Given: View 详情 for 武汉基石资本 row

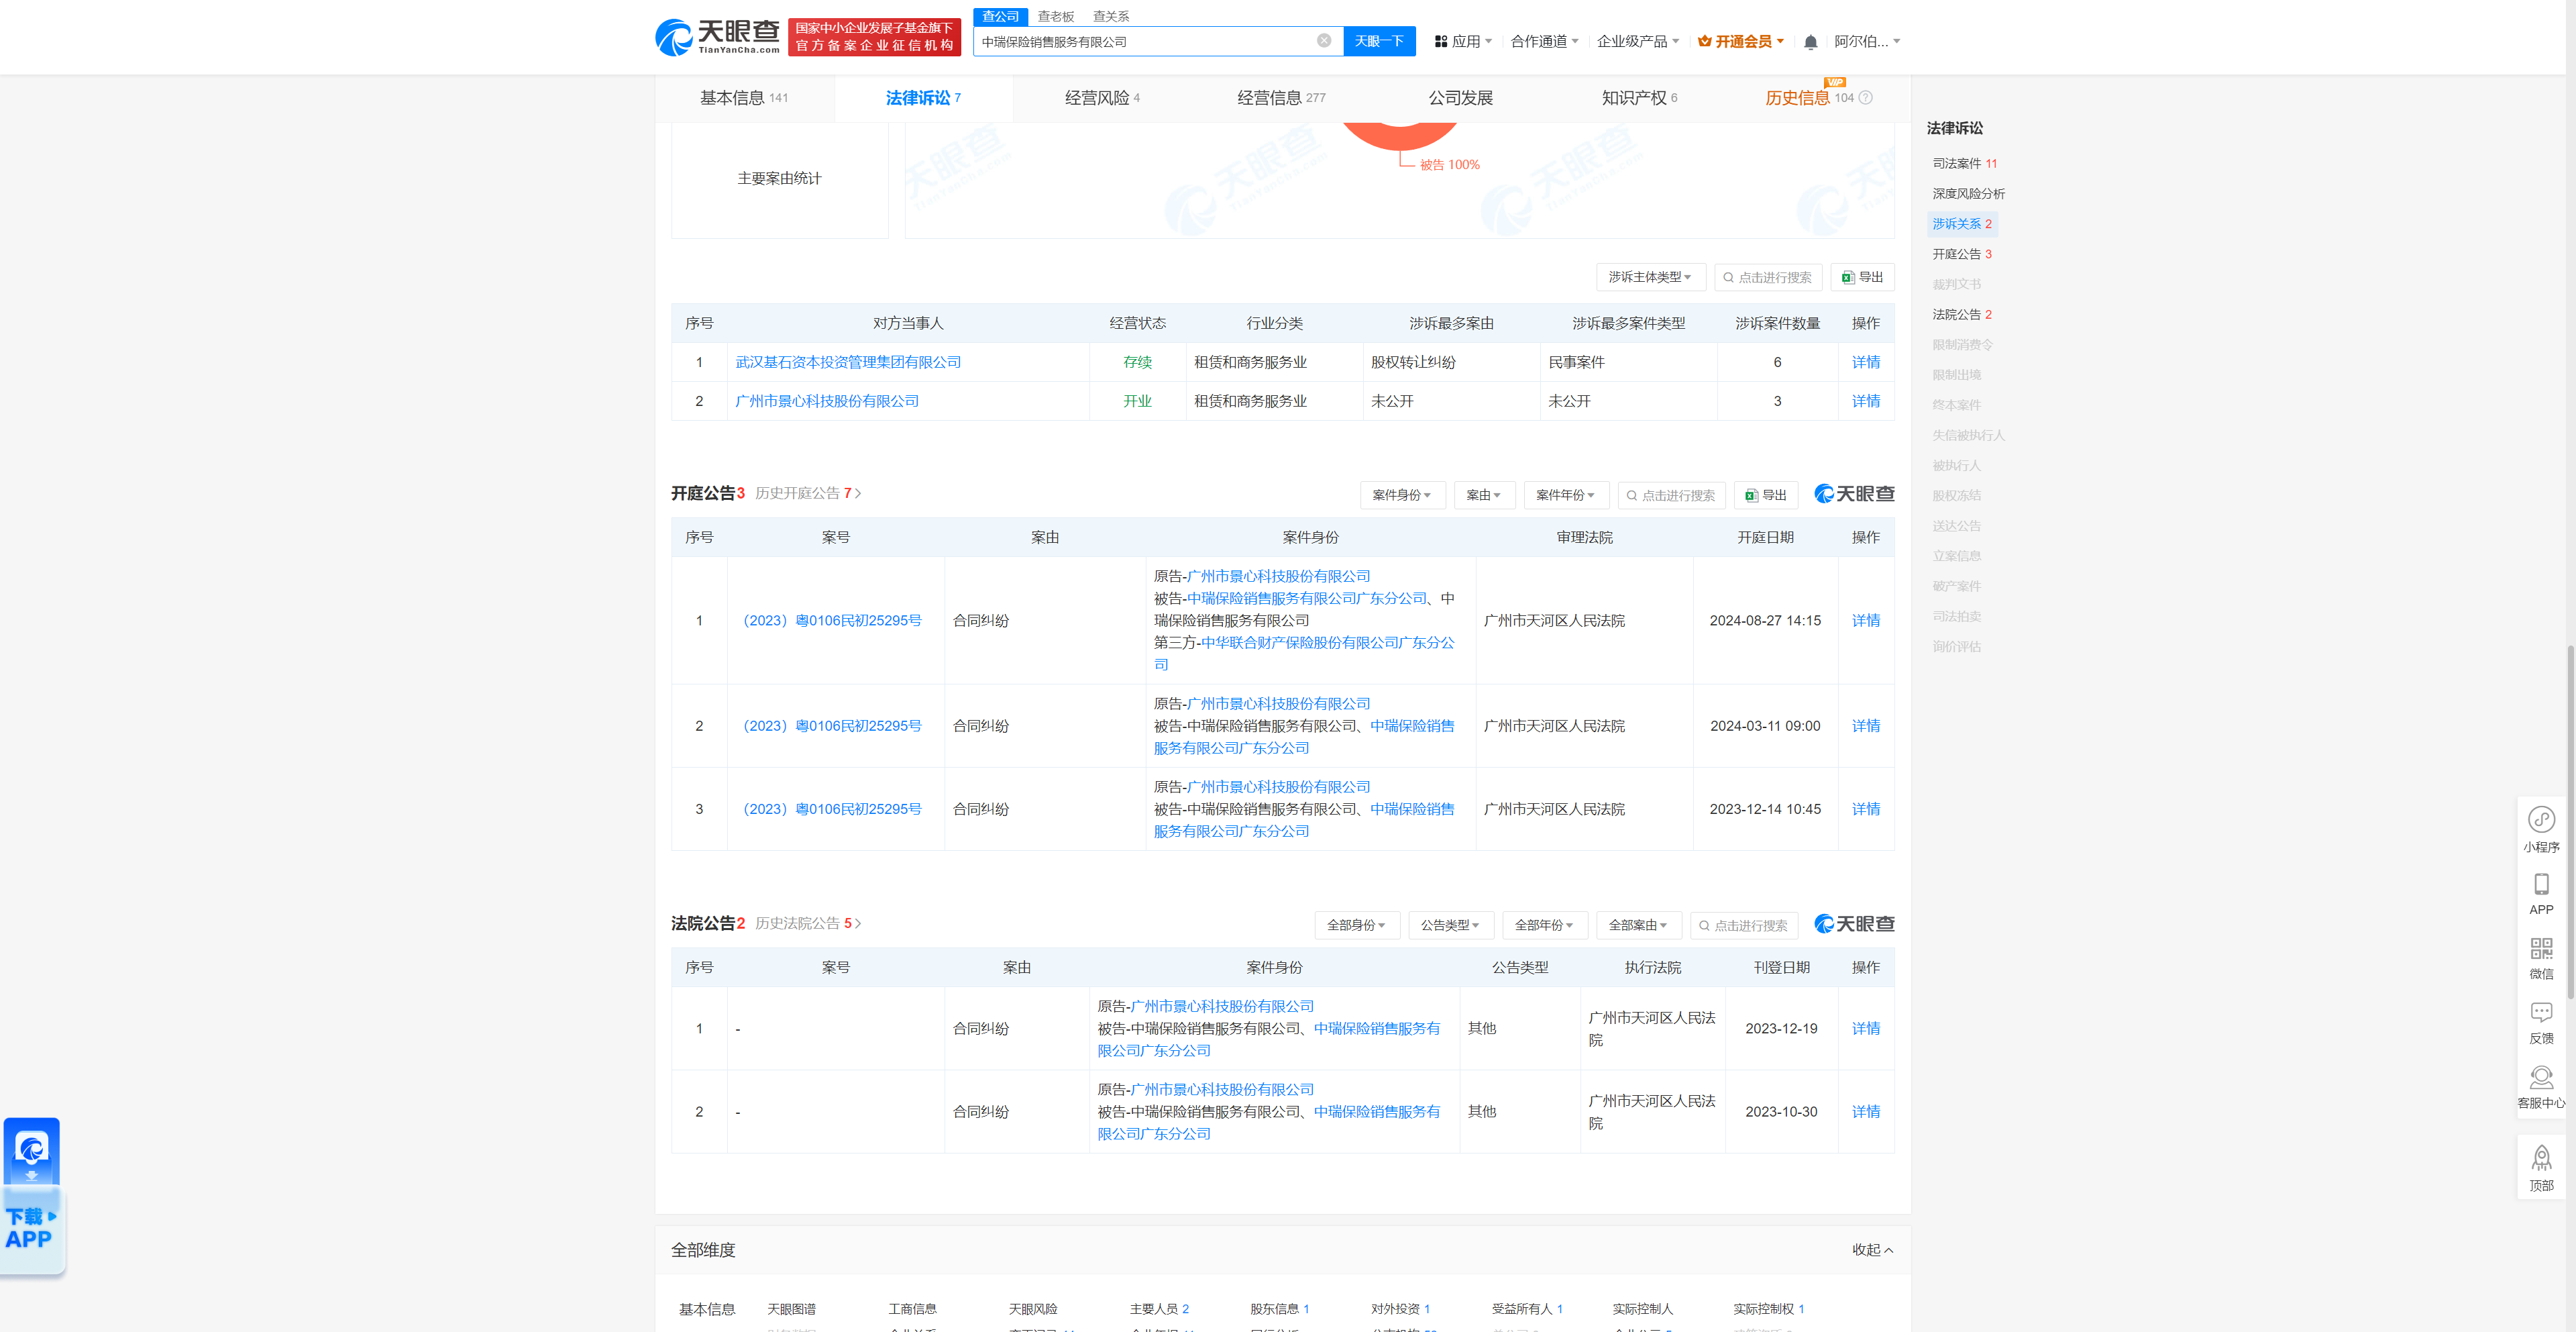Looking at the screenshot, I should [x=1865, y=362].
